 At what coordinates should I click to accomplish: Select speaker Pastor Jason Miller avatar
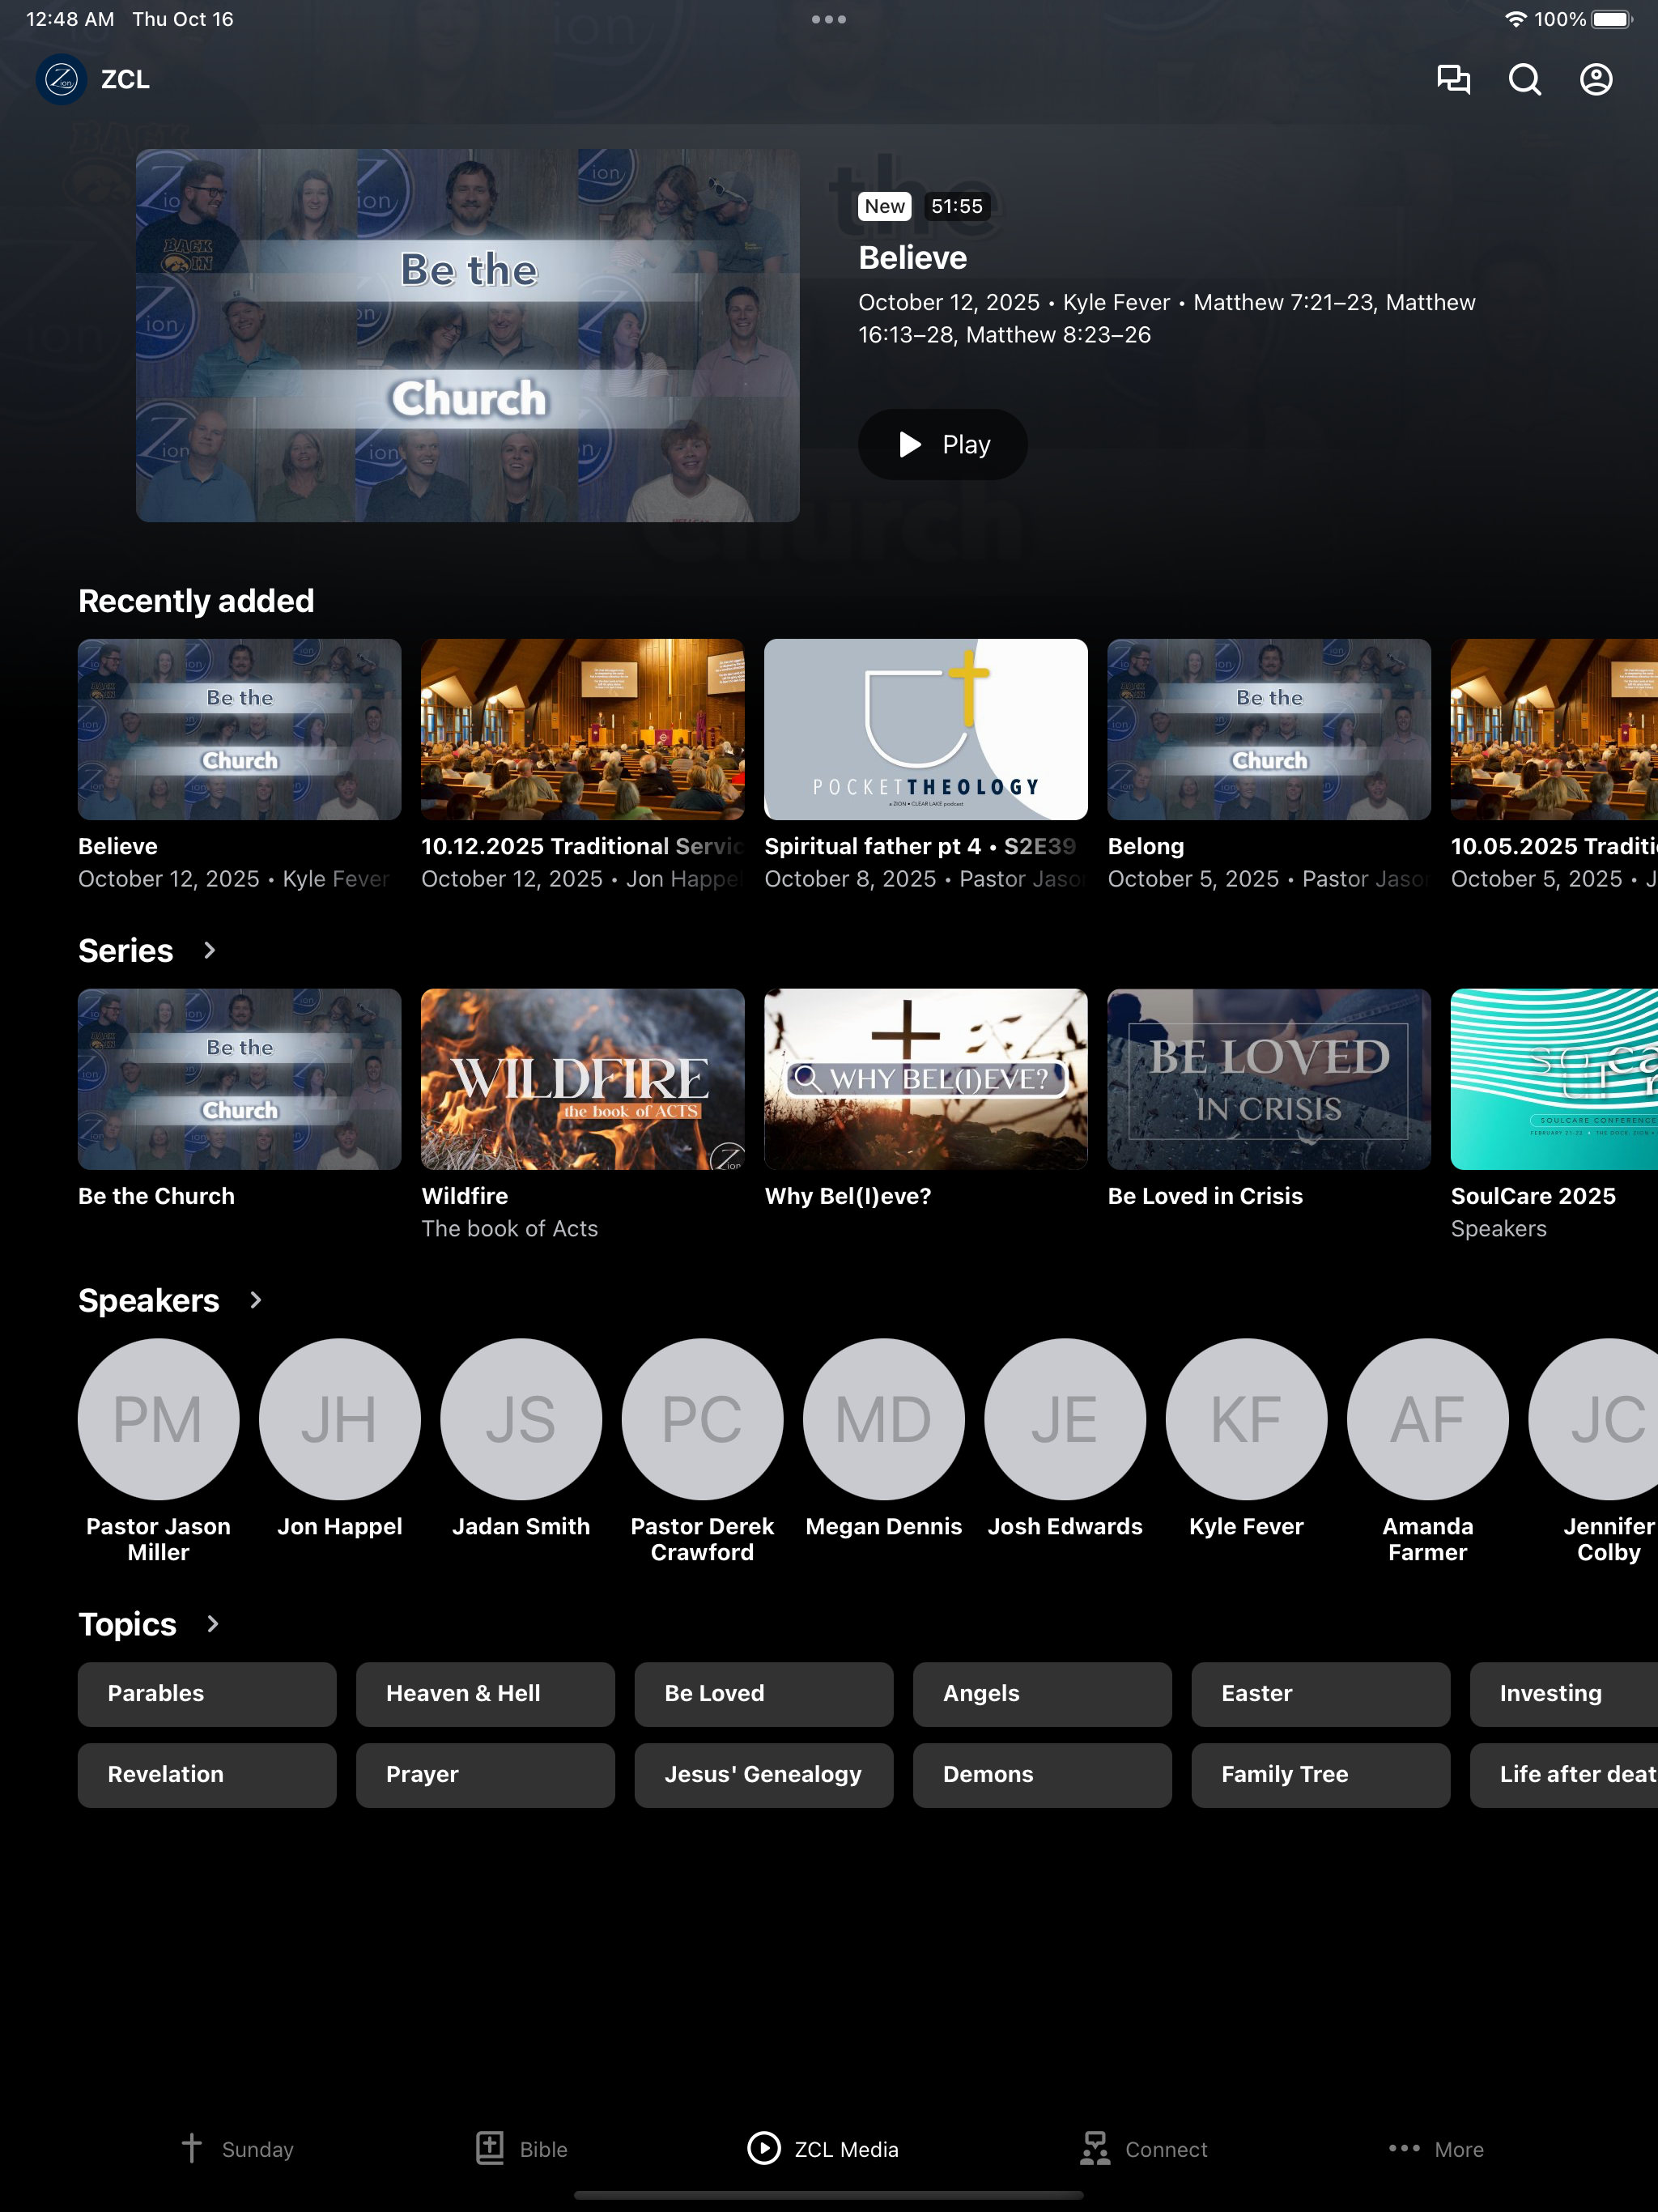159,1419
